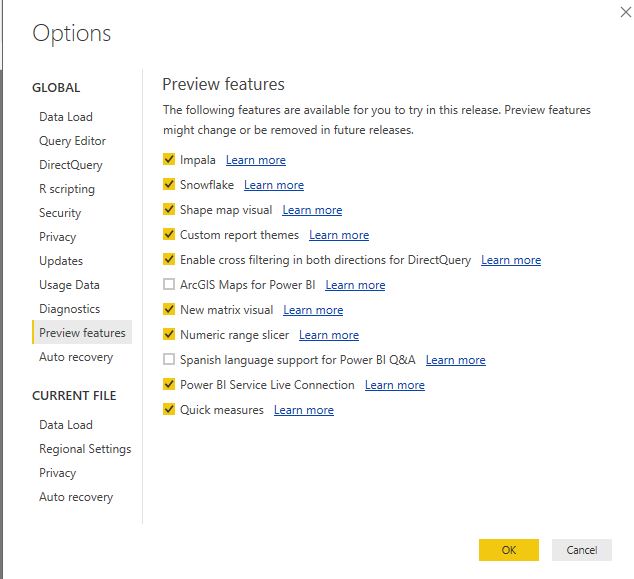The width and height of the screenshot is (634, 579).
Task: Open the DirectQuery settings page
Action: tap(70, 165)
